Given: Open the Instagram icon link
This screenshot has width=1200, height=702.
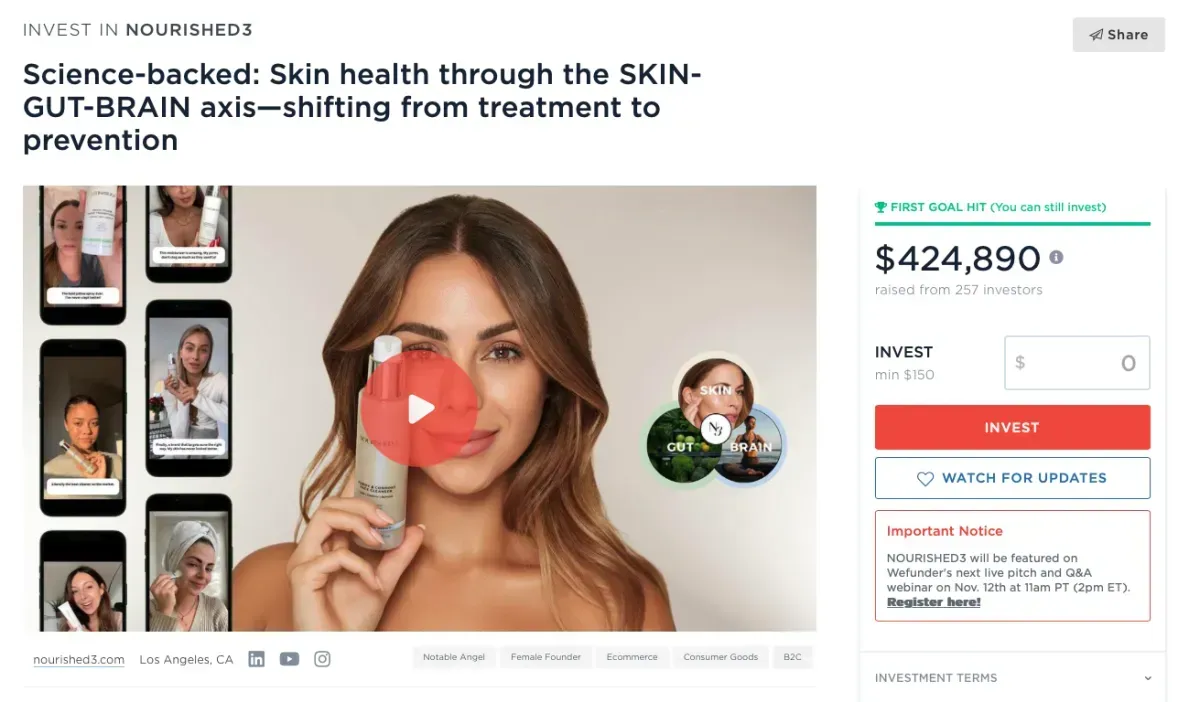Looking at the screenshot, I should coord(322,659).
